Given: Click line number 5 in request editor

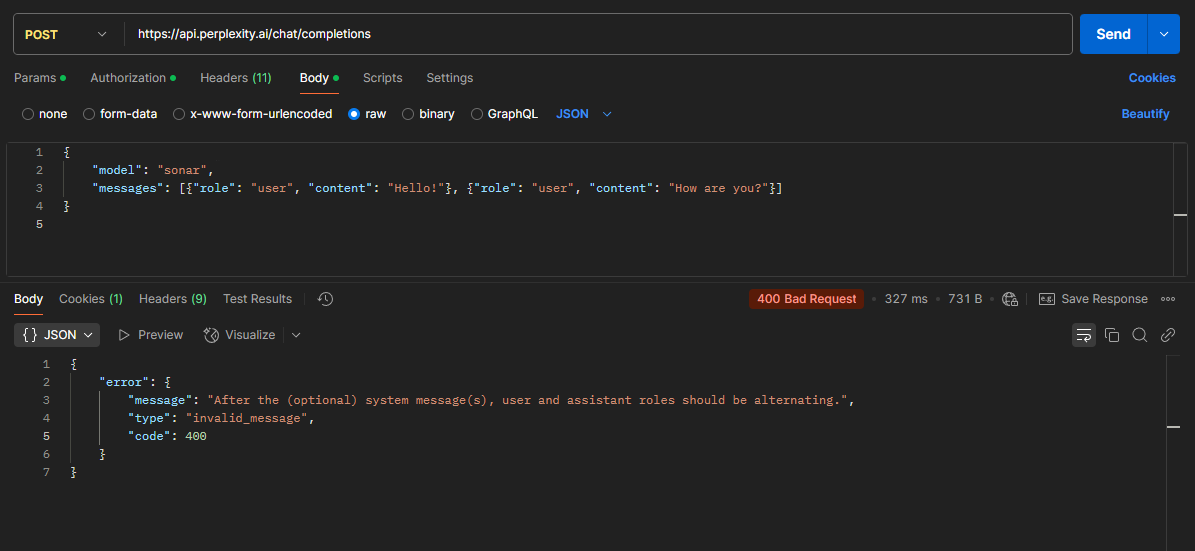Looking at the screenshot, I should [39, 224].
